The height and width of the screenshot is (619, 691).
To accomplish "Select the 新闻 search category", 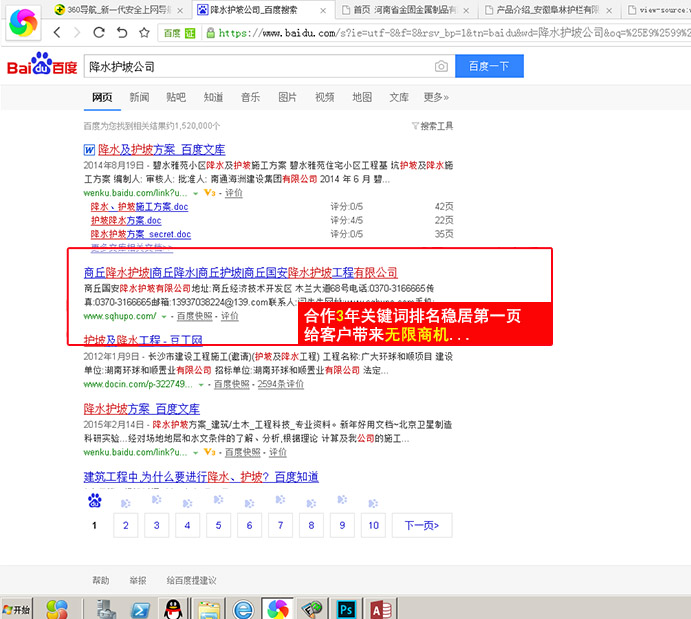I will click(x=139, y=97).
